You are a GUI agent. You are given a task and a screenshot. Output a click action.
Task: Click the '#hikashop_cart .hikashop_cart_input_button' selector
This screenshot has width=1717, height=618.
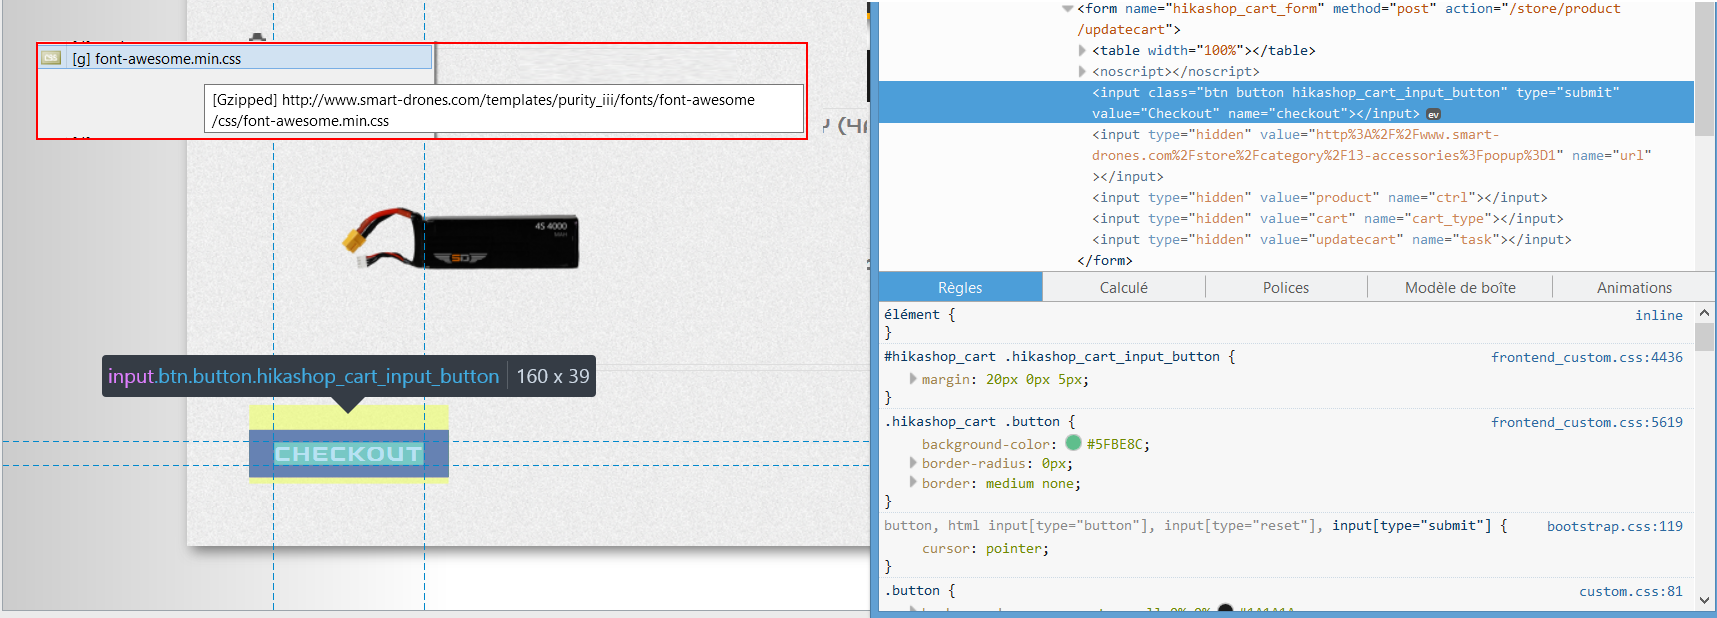click(1052, 356)
